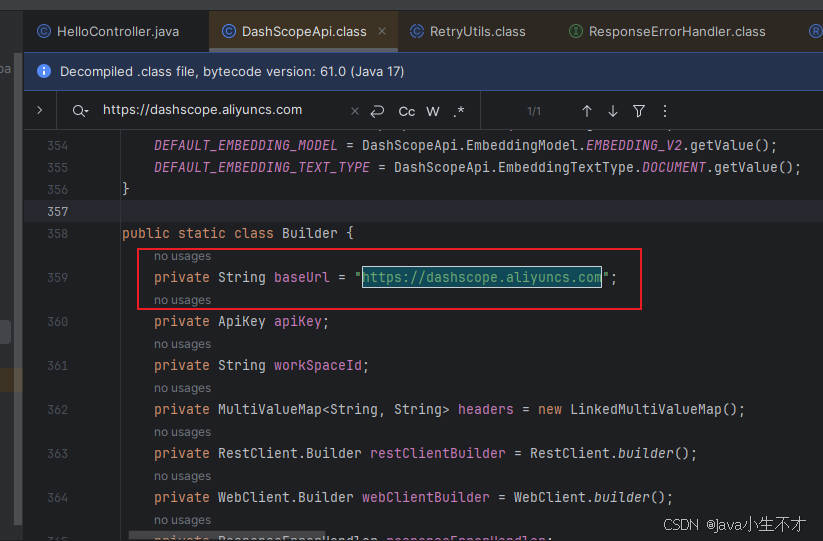Click the horizontal scrollbar at editor bottom

tap(227, 535)
